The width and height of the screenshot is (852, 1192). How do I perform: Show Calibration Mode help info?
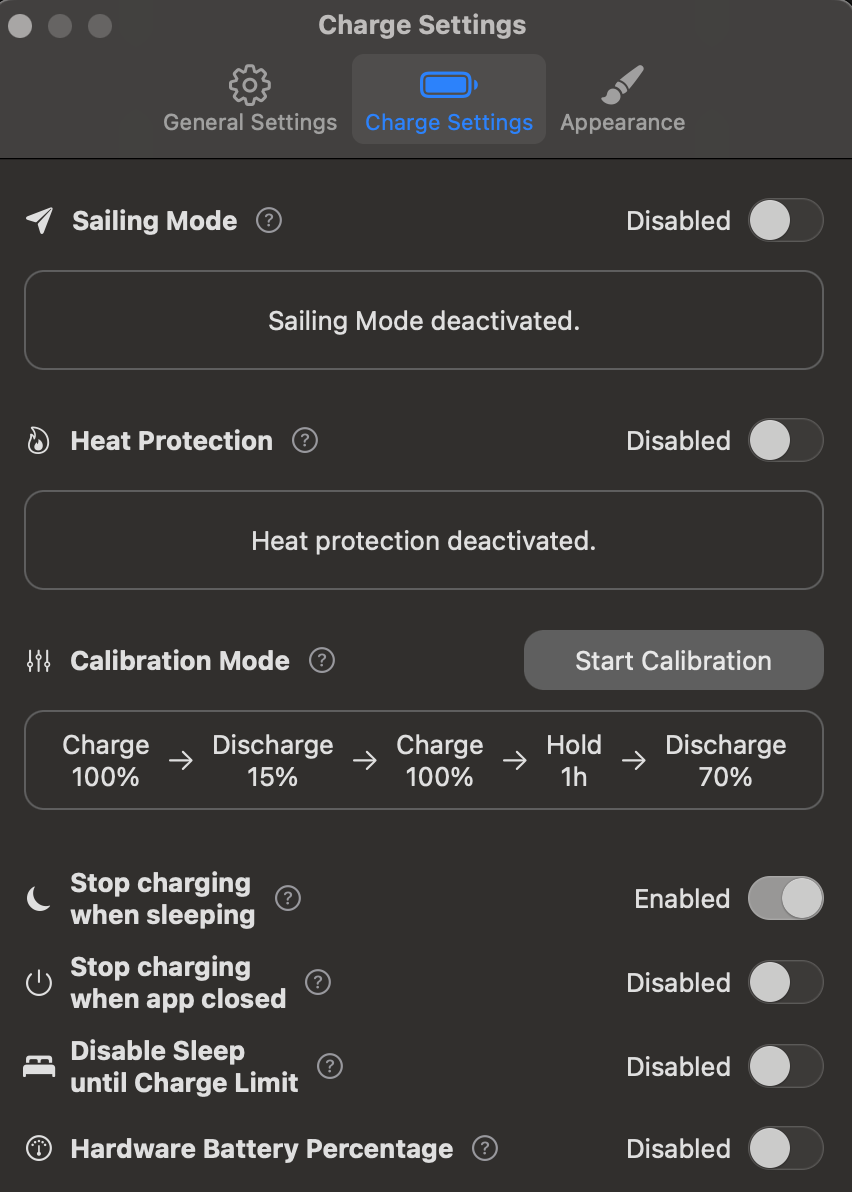tap(322, 660)
